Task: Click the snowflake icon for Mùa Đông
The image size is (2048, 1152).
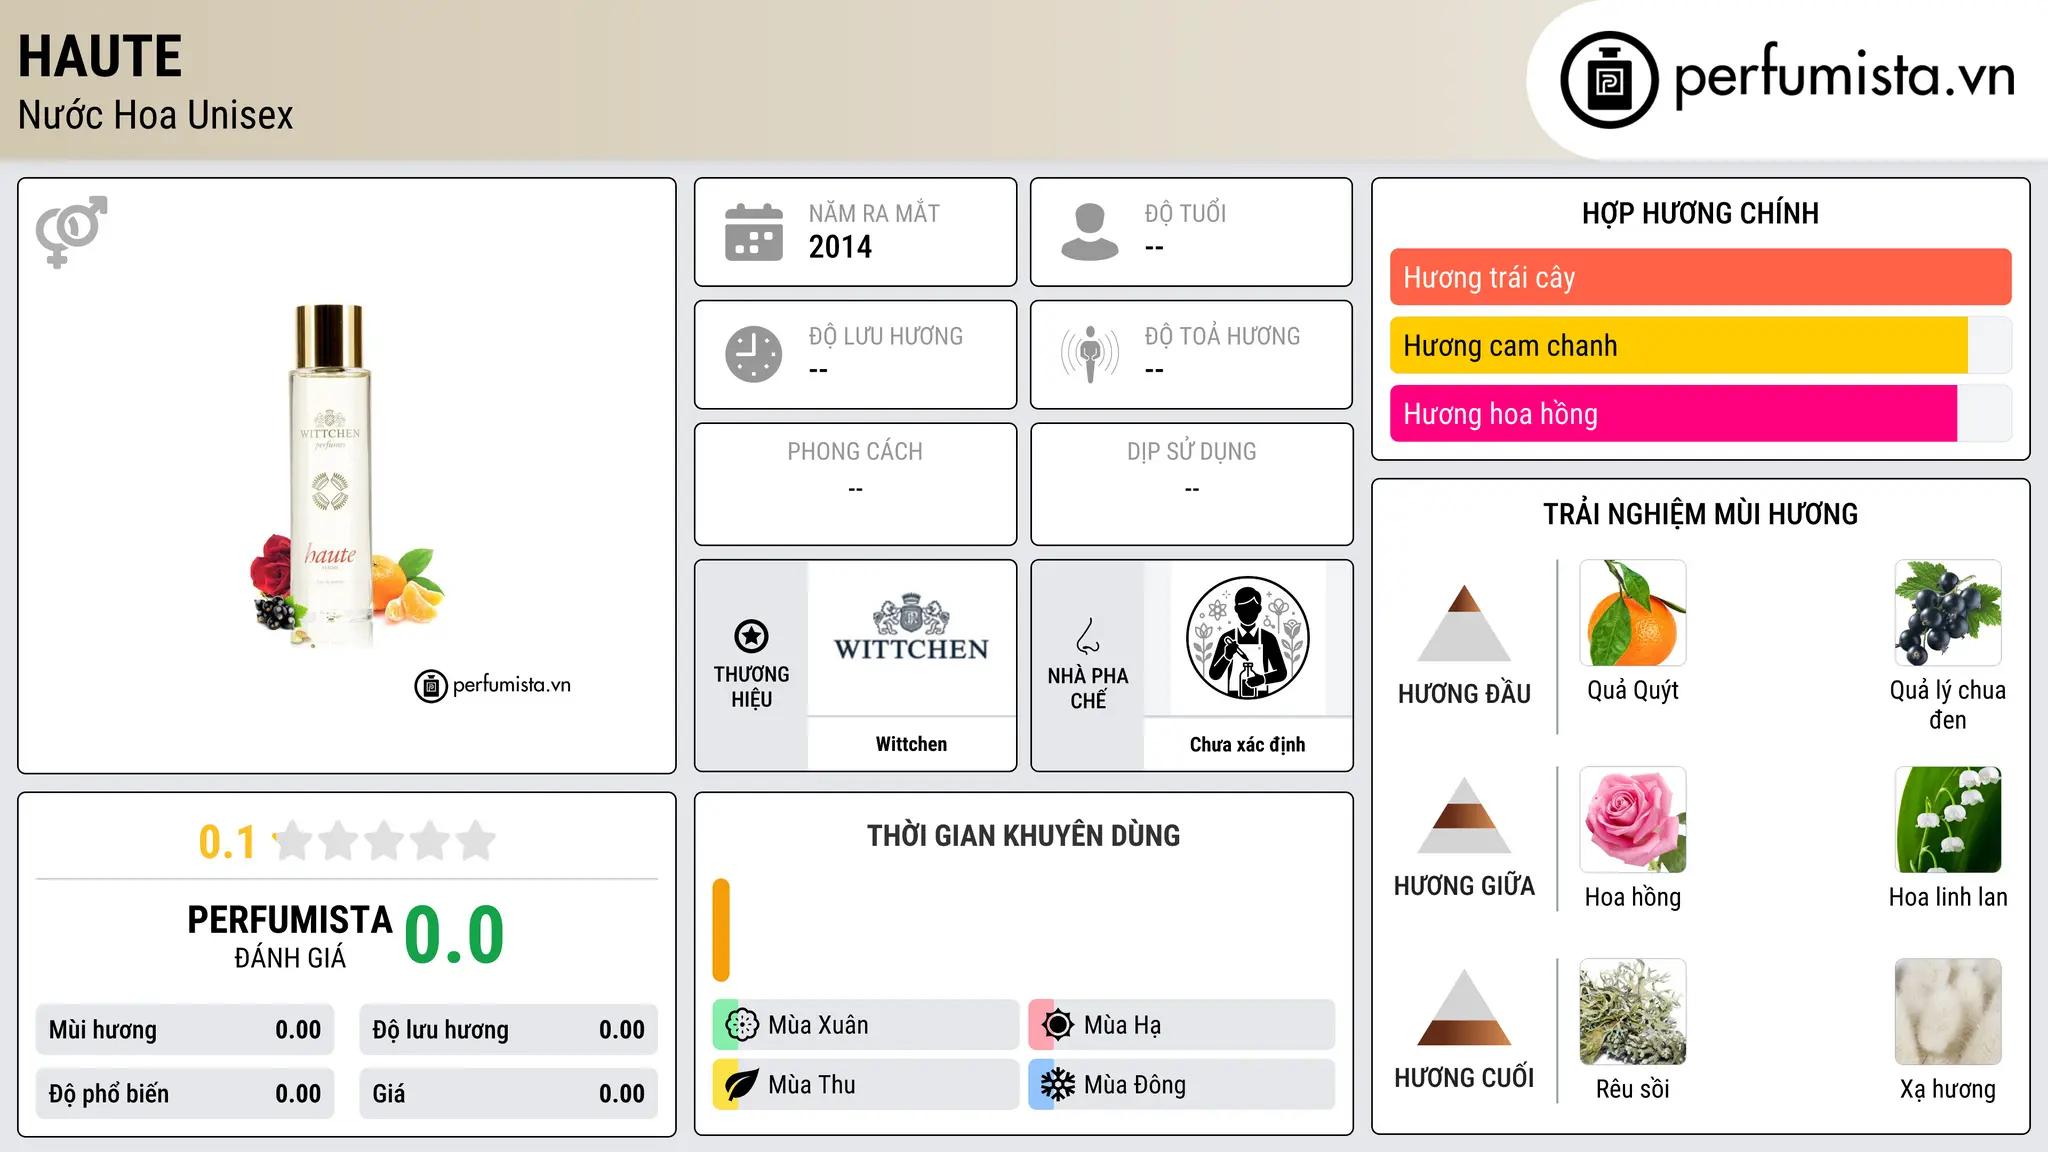Action: 1058,1085
